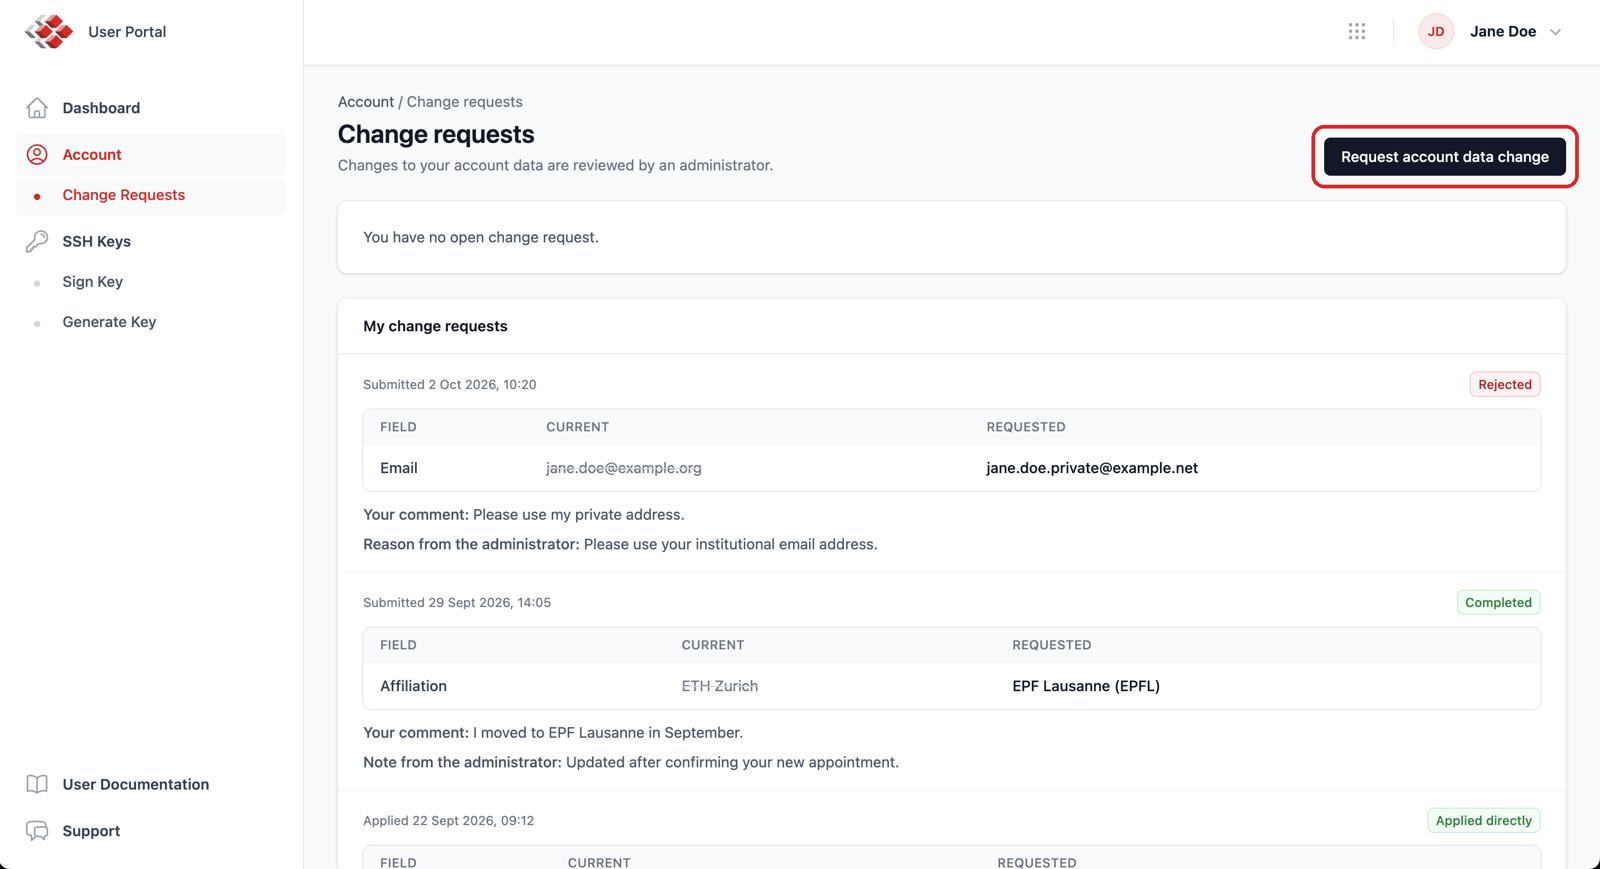Viewport: 1600px width, 869px height.
Task: Click the User Portal logo icon
Action: coord(49,32)
